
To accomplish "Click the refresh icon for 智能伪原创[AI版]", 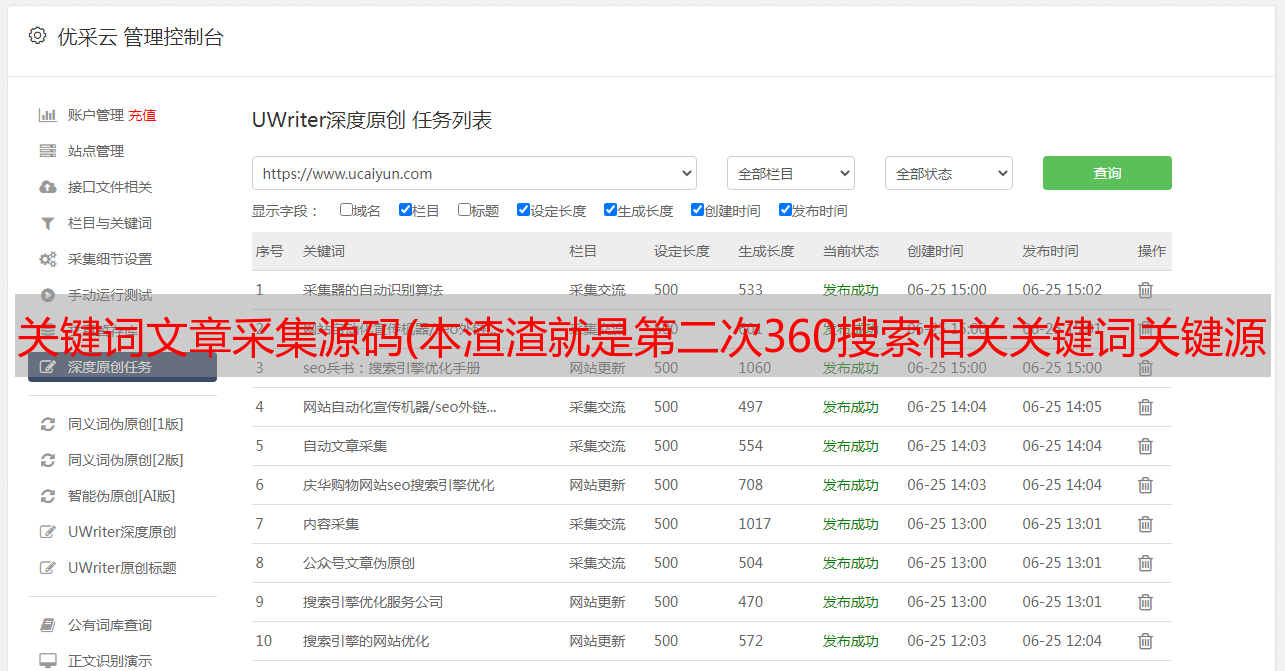I will click(x=47, y=496).
